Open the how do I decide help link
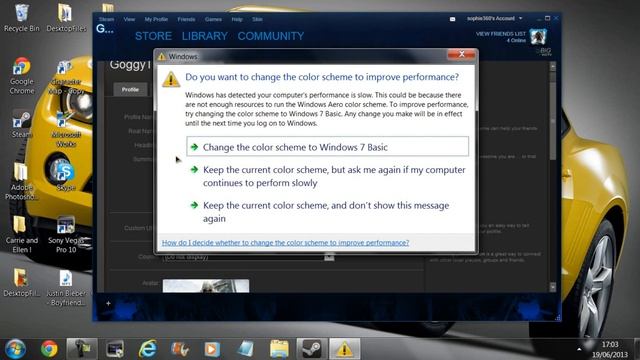Viewport: 640px width, 360px height. pos(285,242)
